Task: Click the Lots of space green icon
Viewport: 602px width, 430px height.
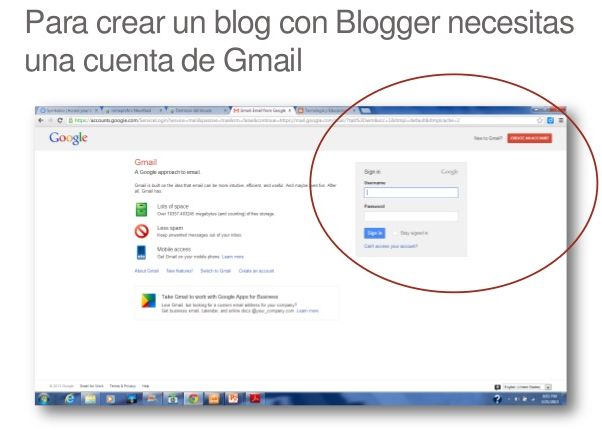Action: (142, 210)
